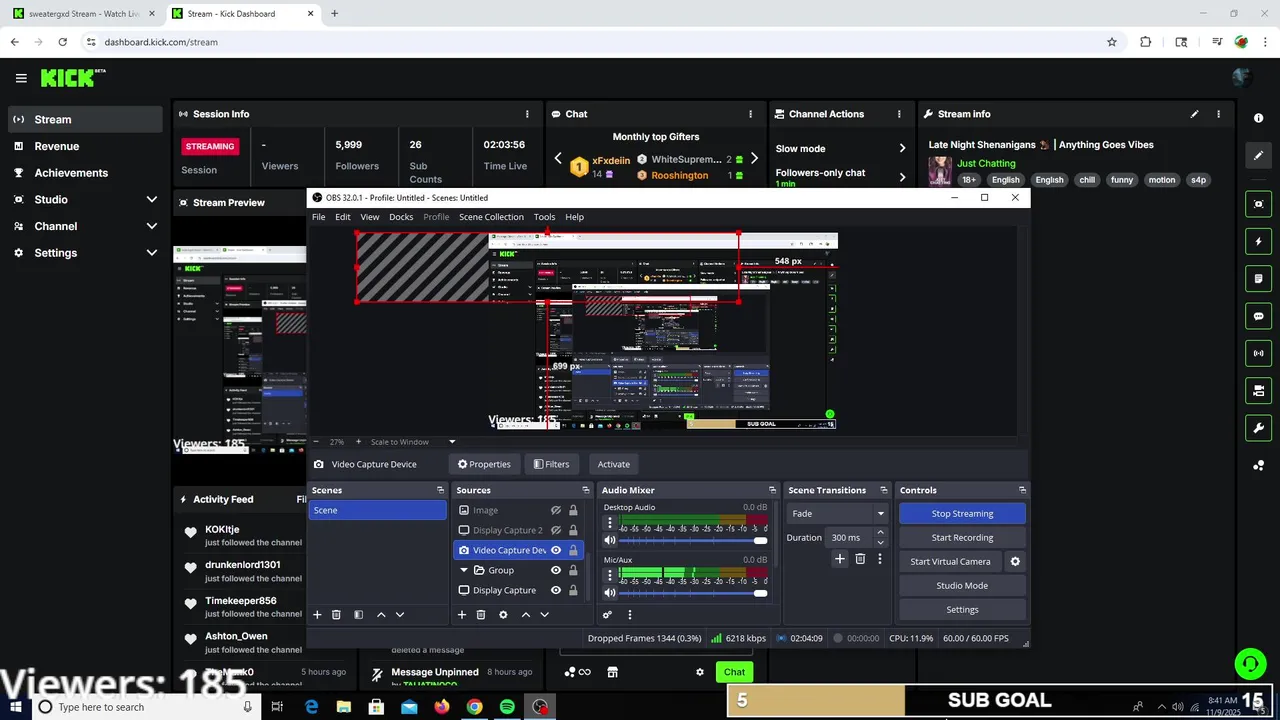Click Activate button for capture device

pos(614,464)
